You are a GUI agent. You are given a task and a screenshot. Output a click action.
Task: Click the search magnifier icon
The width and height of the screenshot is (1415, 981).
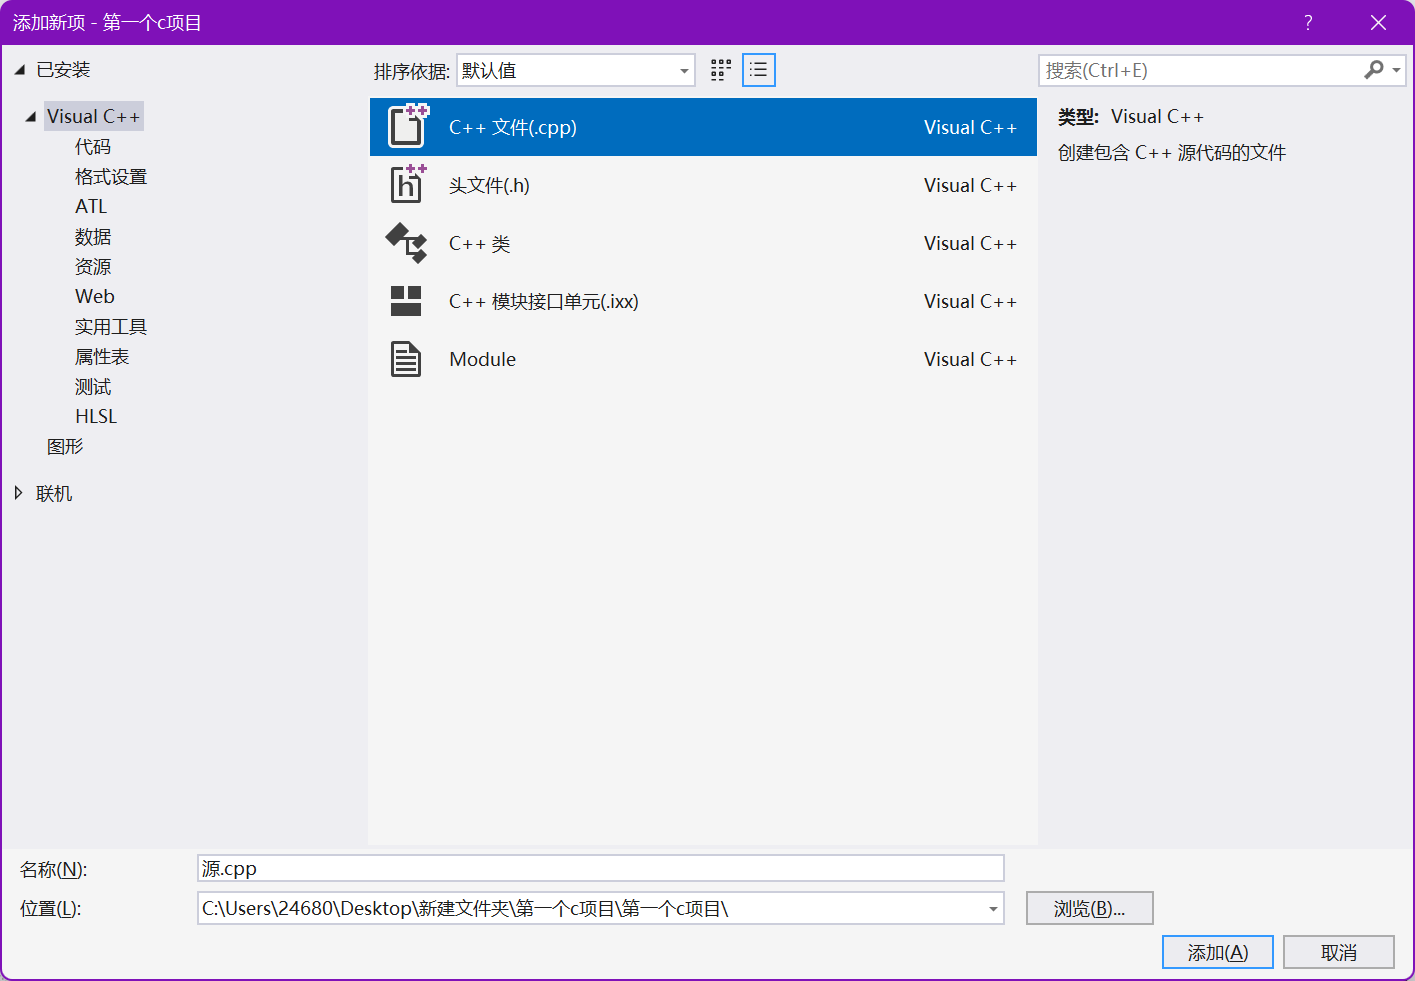1374,70
